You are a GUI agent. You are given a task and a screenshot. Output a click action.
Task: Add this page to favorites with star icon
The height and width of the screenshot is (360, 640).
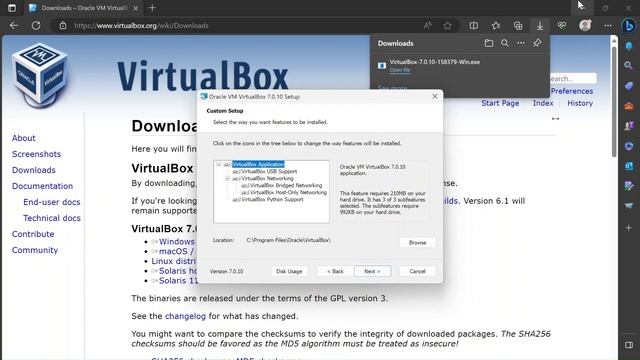[x=447, y=25]
